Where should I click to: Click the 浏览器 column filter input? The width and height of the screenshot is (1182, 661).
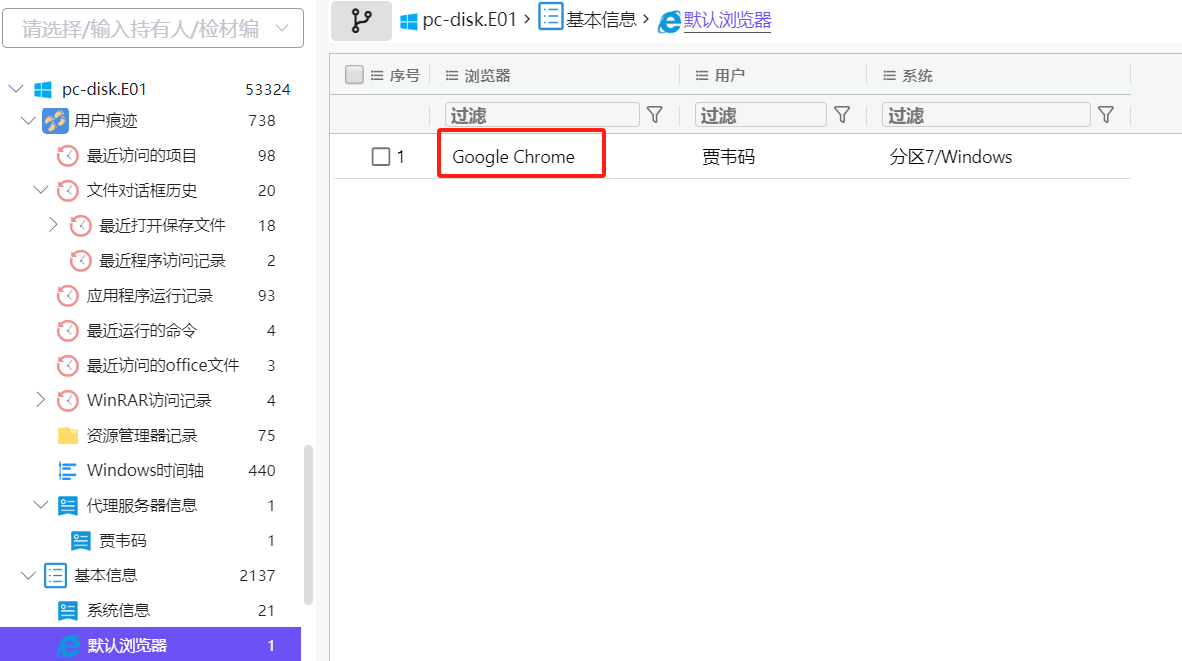click(542, 115)
